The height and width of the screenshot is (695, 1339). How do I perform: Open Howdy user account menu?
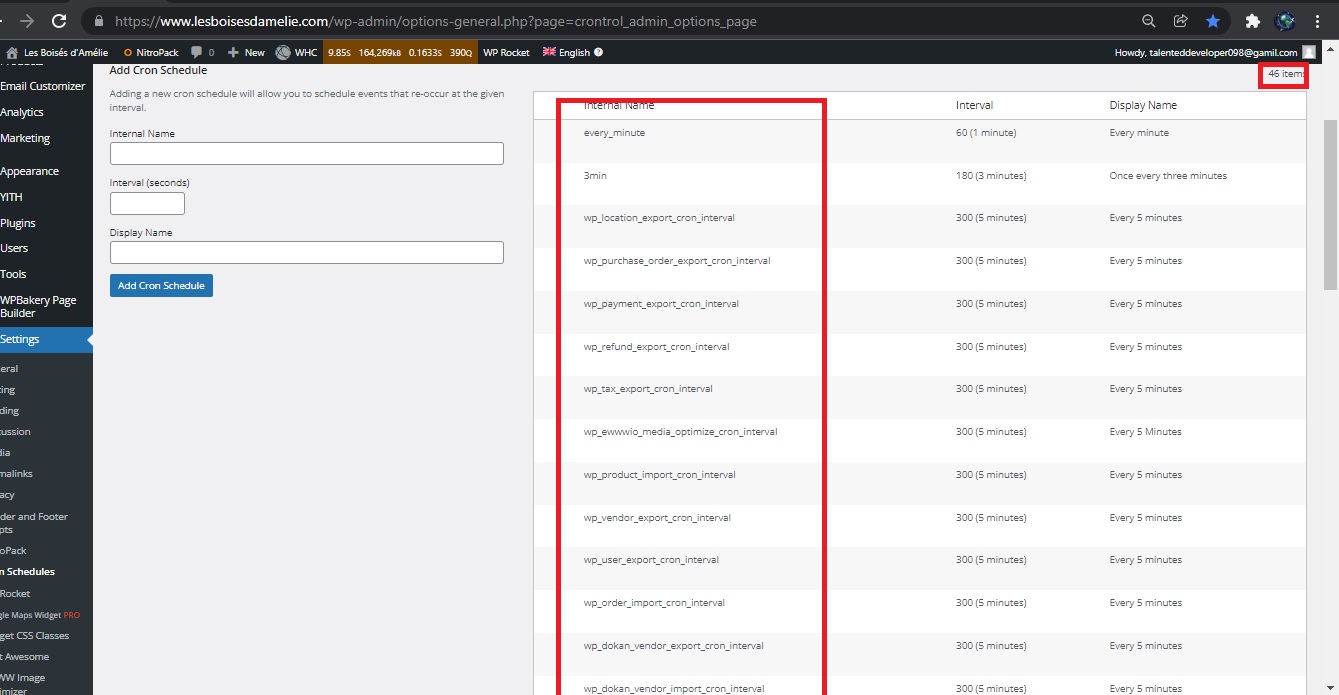pyautogui.click(x=1205, y=52)
